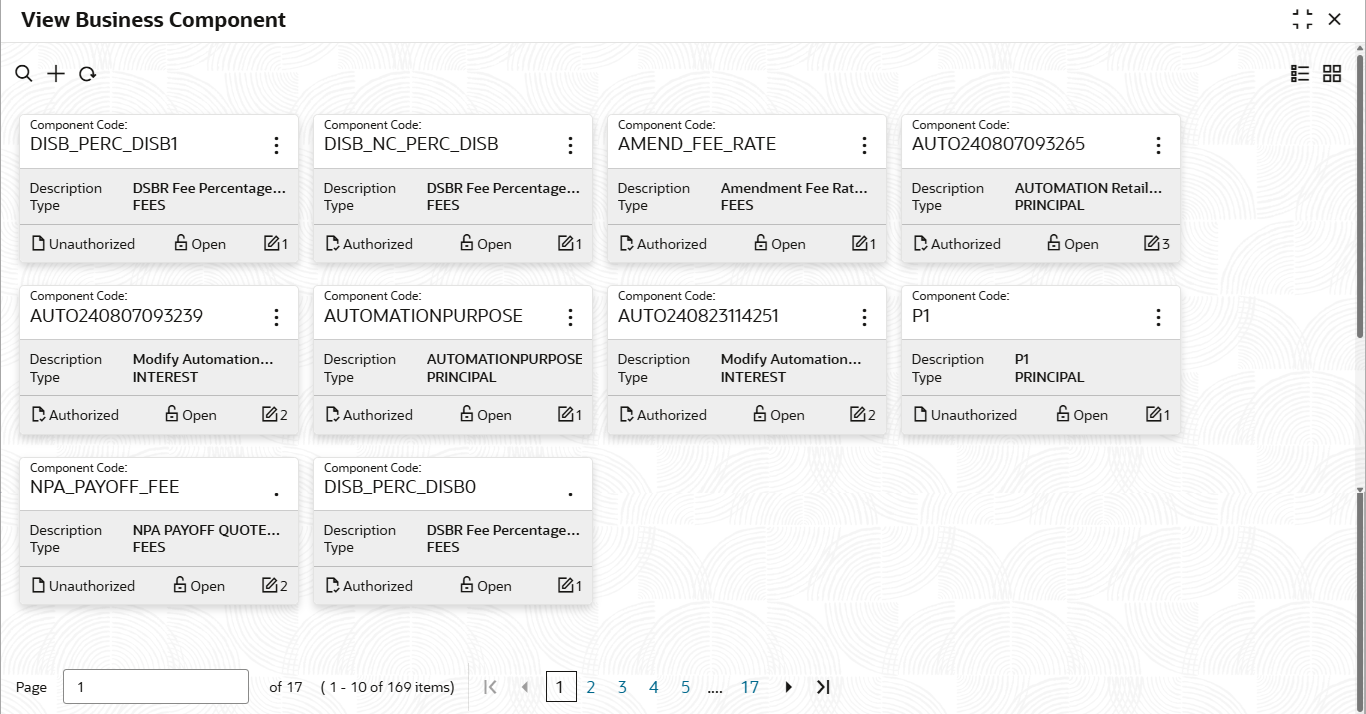Open options menu for AMEND_FEE_RATE card
The width and height of the screenshot is (1366, 714).
(865, 146)
